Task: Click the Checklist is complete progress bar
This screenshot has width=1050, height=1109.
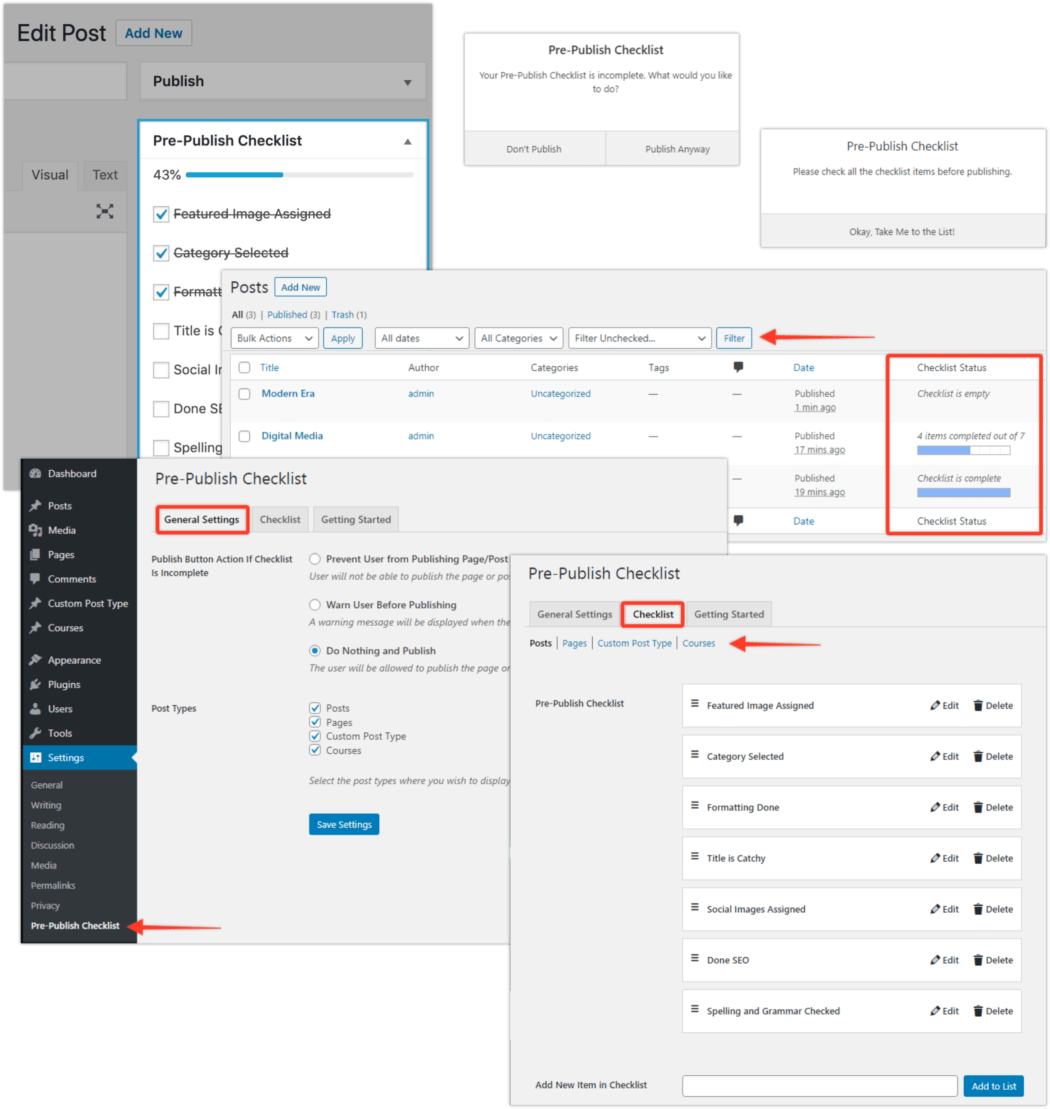Action: pyautogui.click(x=963, y=493)
